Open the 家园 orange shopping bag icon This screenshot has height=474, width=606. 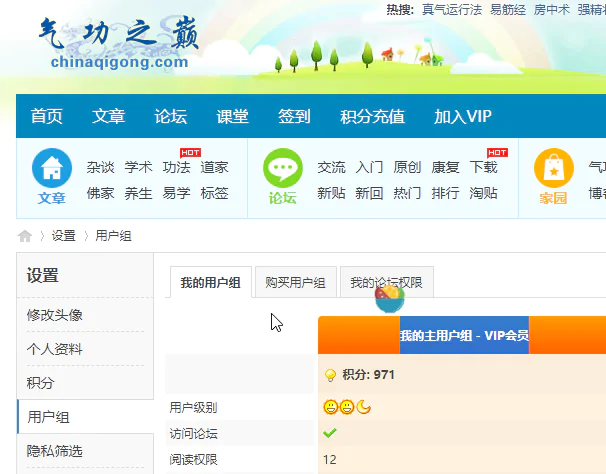554,168
